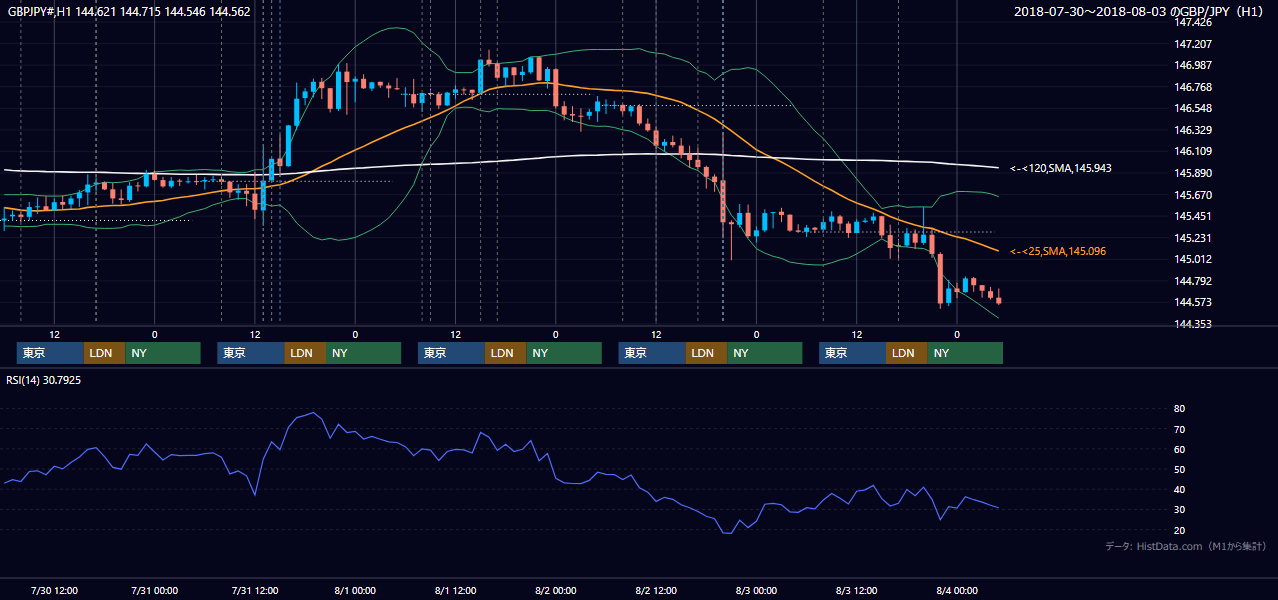Jump to the 8/3 12:00 time marker
This screenshot has width=1278, height=600.
pyautogui.click(x=857, y=590)
